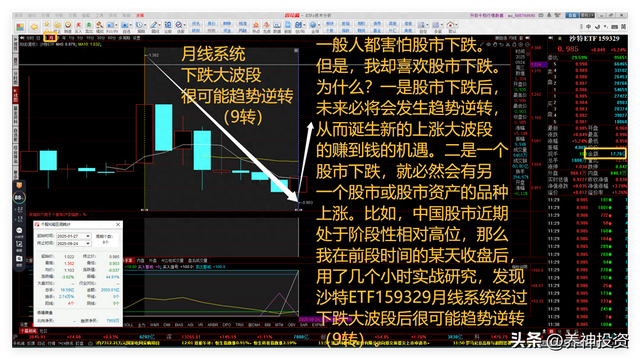Go back with the yellow arrow icon
The height and width of the screenshot is (360, 640).
(34, 27)
